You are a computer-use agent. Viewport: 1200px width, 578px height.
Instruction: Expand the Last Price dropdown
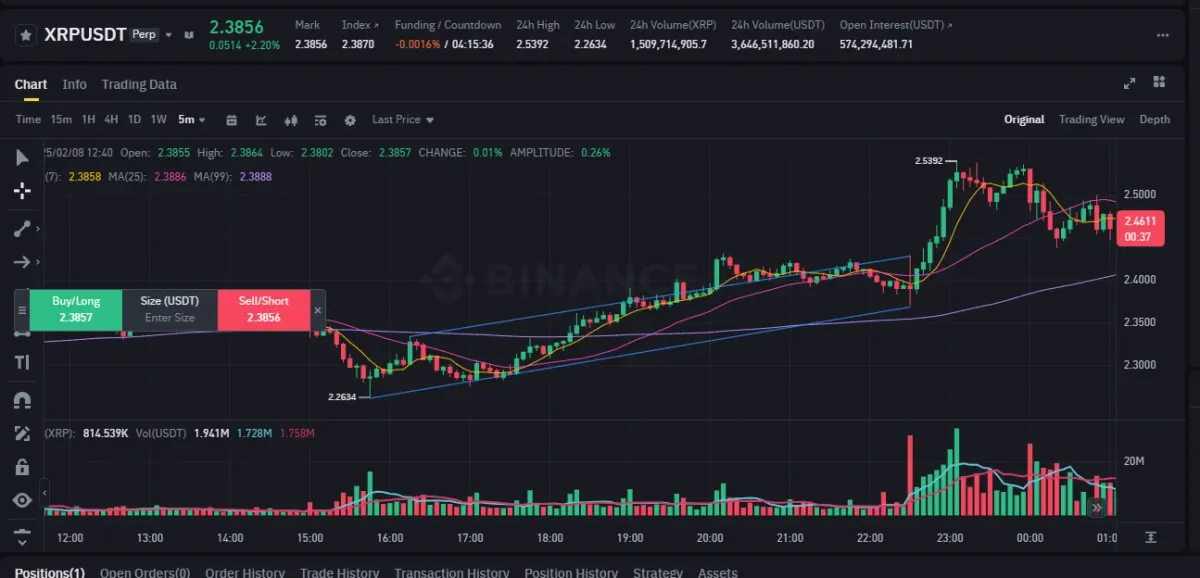coord(403,120)
